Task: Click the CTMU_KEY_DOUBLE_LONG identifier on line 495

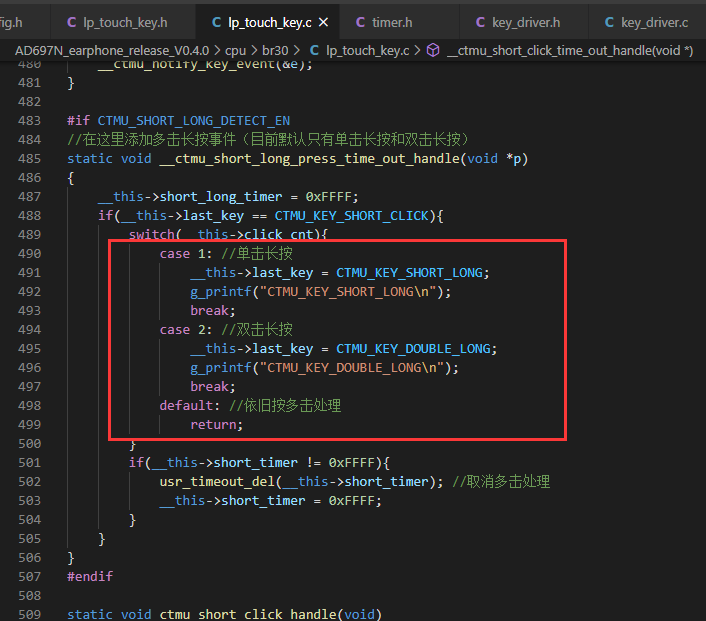Action: click(413, 349)
